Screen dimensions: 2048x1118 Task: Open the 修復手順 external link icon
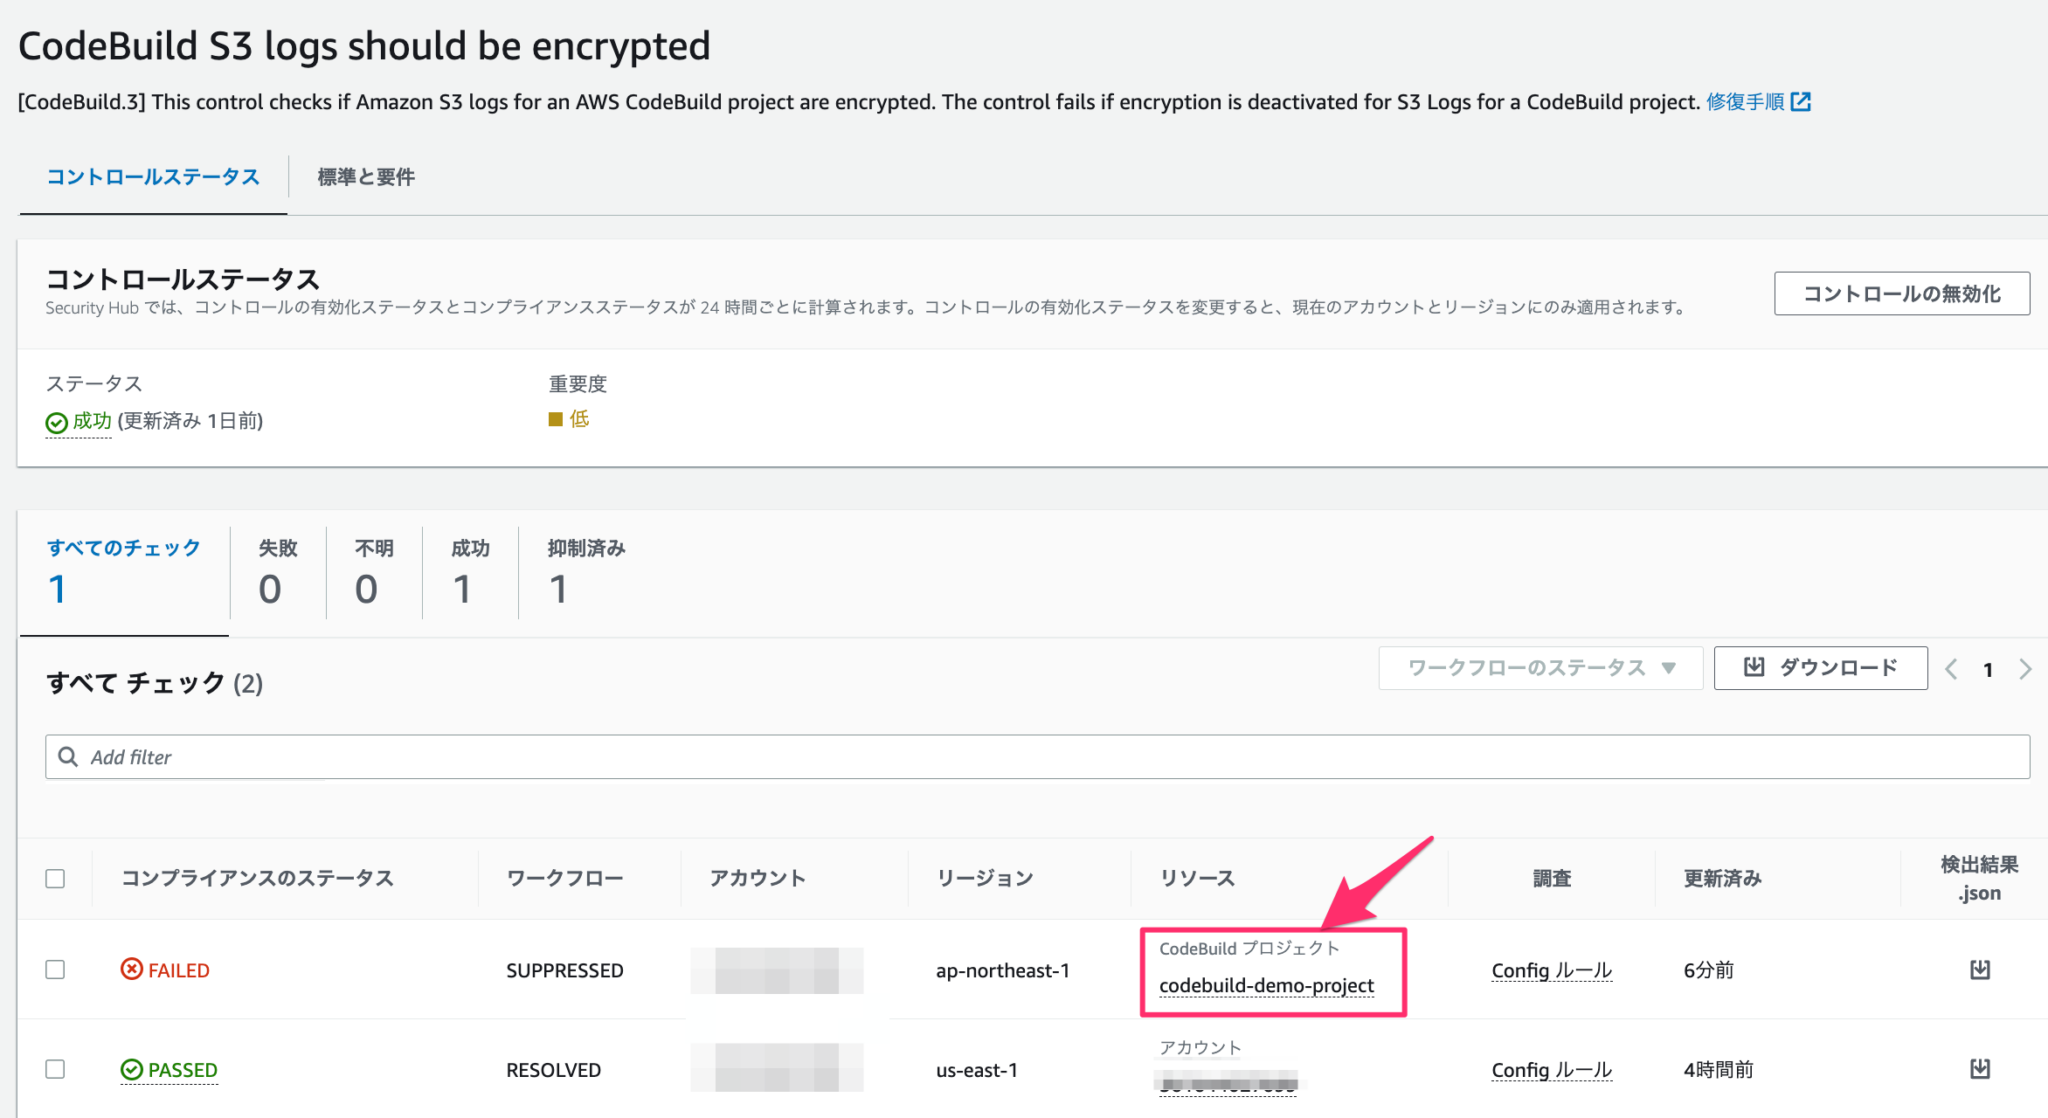pos(1801,101)
